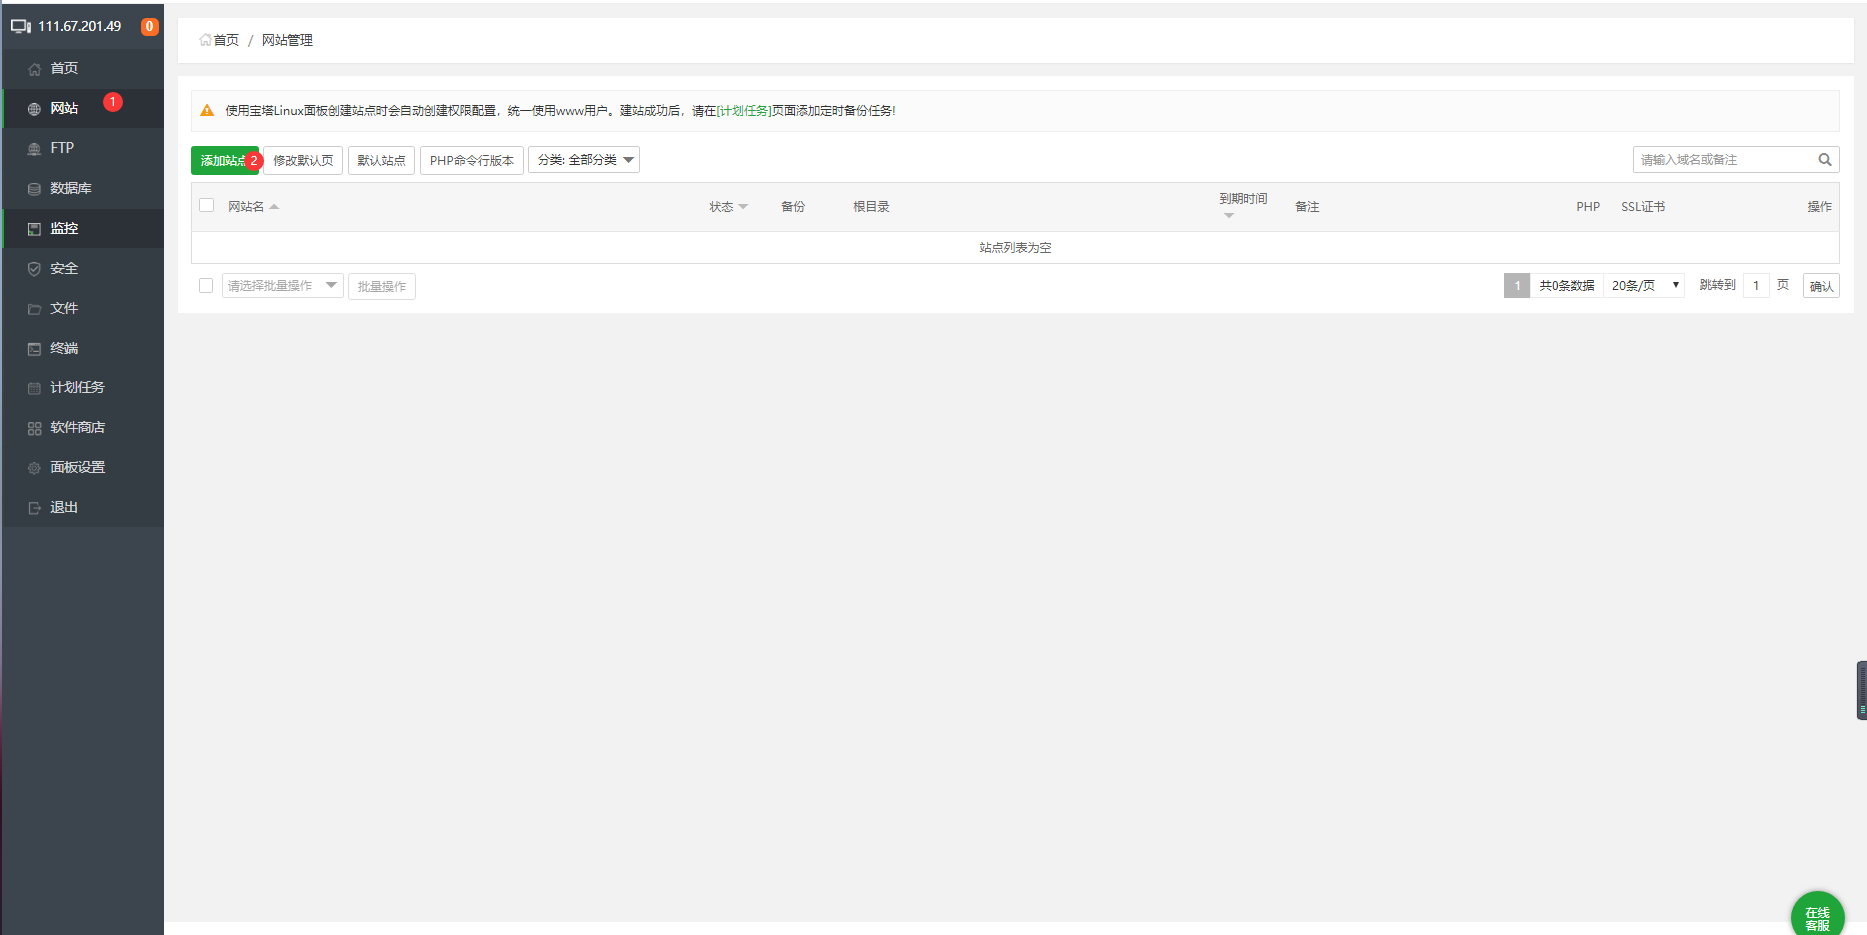Click the database sidebar icon
Screen dimensions: 1867x935
pyautogui.click(x=34, y=189)
